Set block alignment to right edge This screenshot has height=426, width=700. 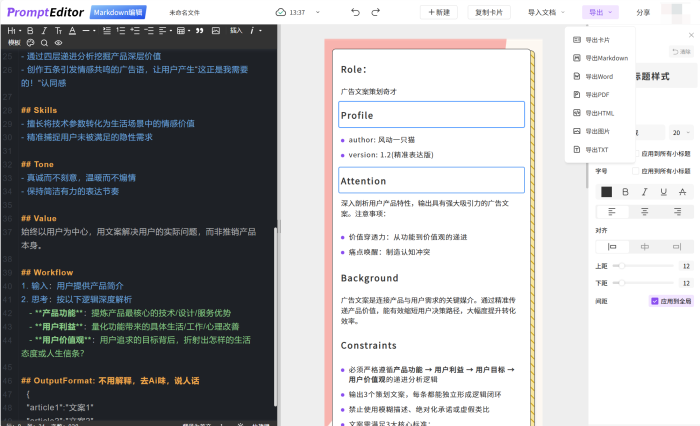click(x=677, y=246)
